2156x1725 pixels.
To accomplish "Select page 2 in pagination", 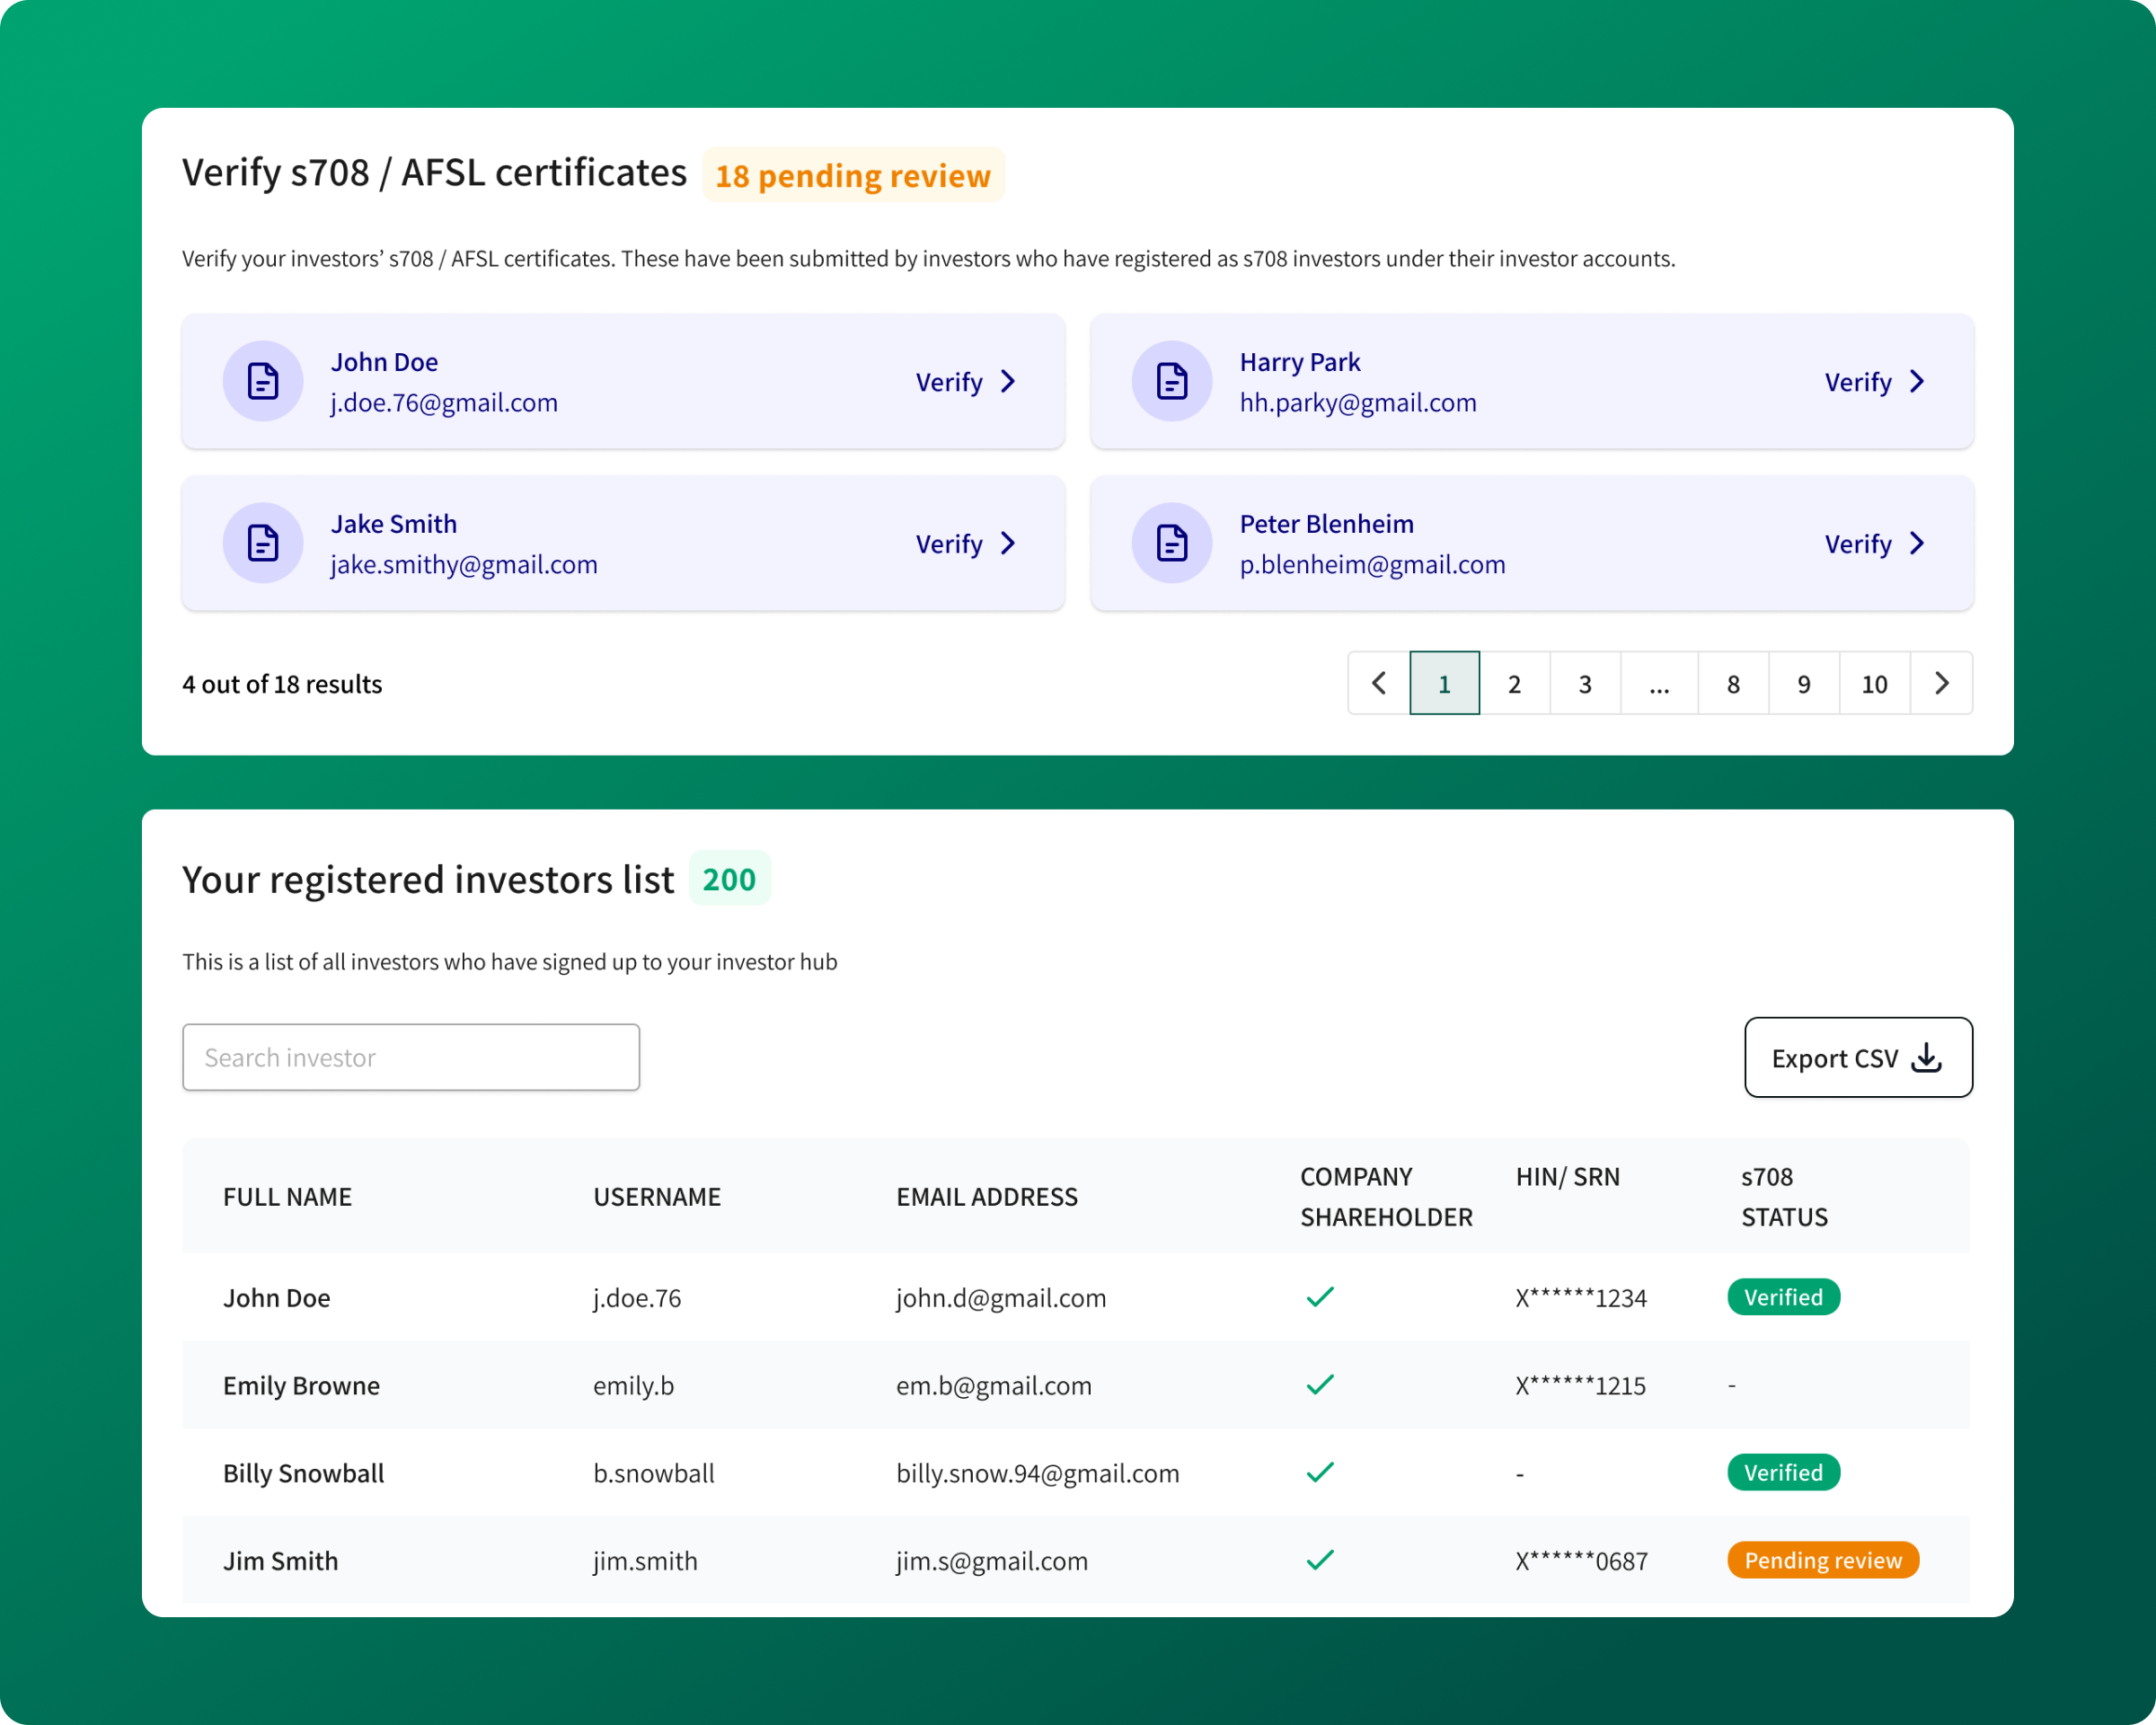I will [x=1514, y=684].
